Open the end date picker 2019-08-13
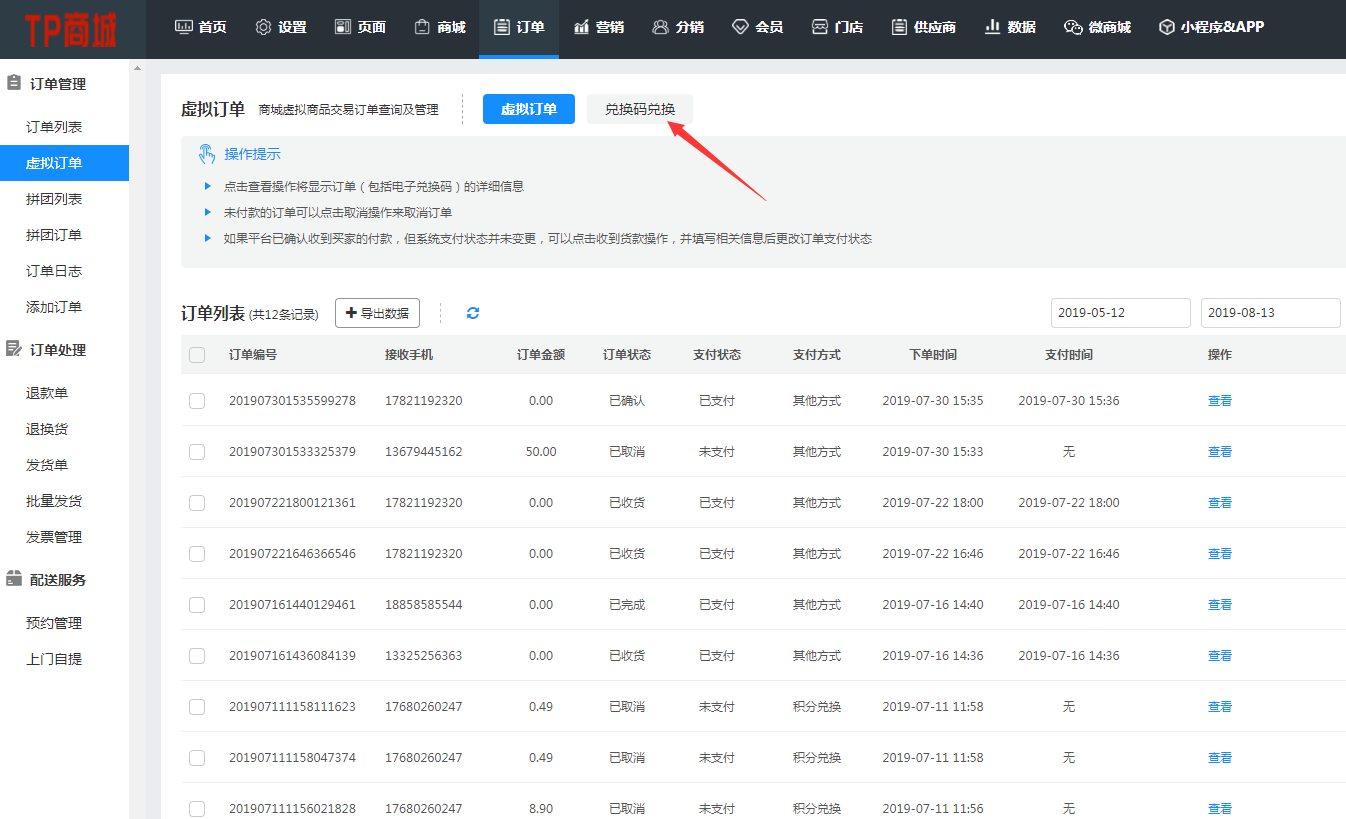1346x819 pixels. (1270, 313)
